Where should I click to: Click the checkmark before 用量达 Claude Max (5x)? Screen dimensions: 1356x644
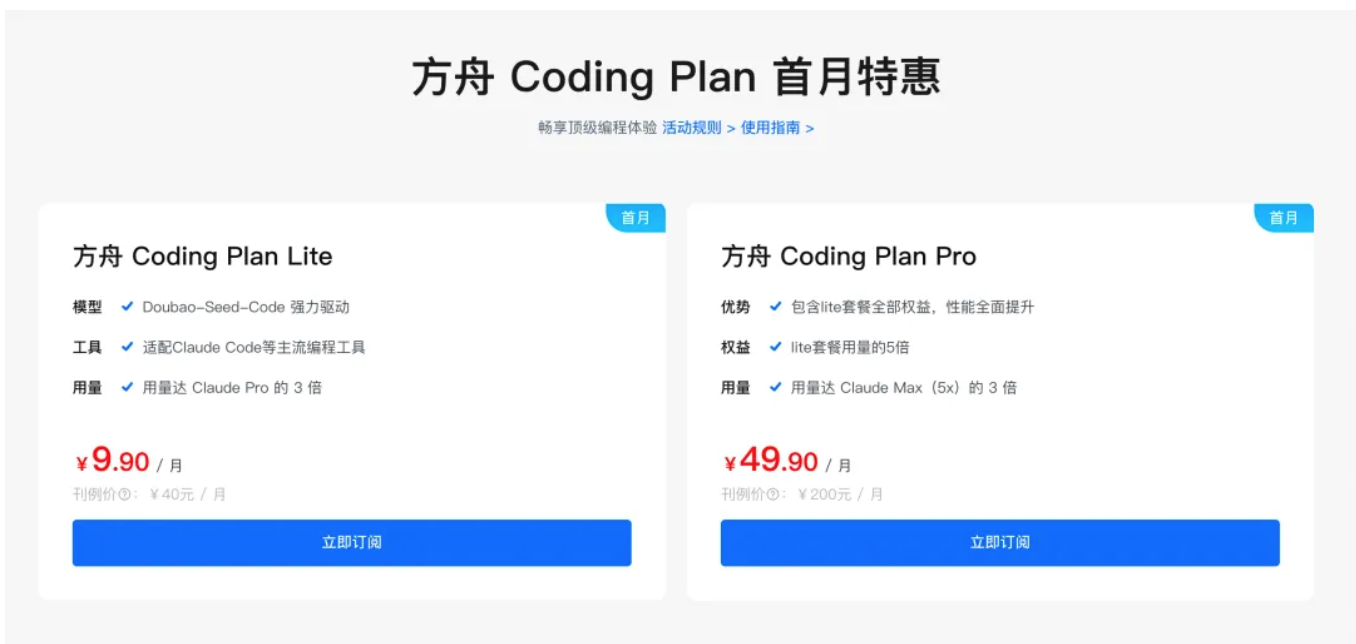775,387
